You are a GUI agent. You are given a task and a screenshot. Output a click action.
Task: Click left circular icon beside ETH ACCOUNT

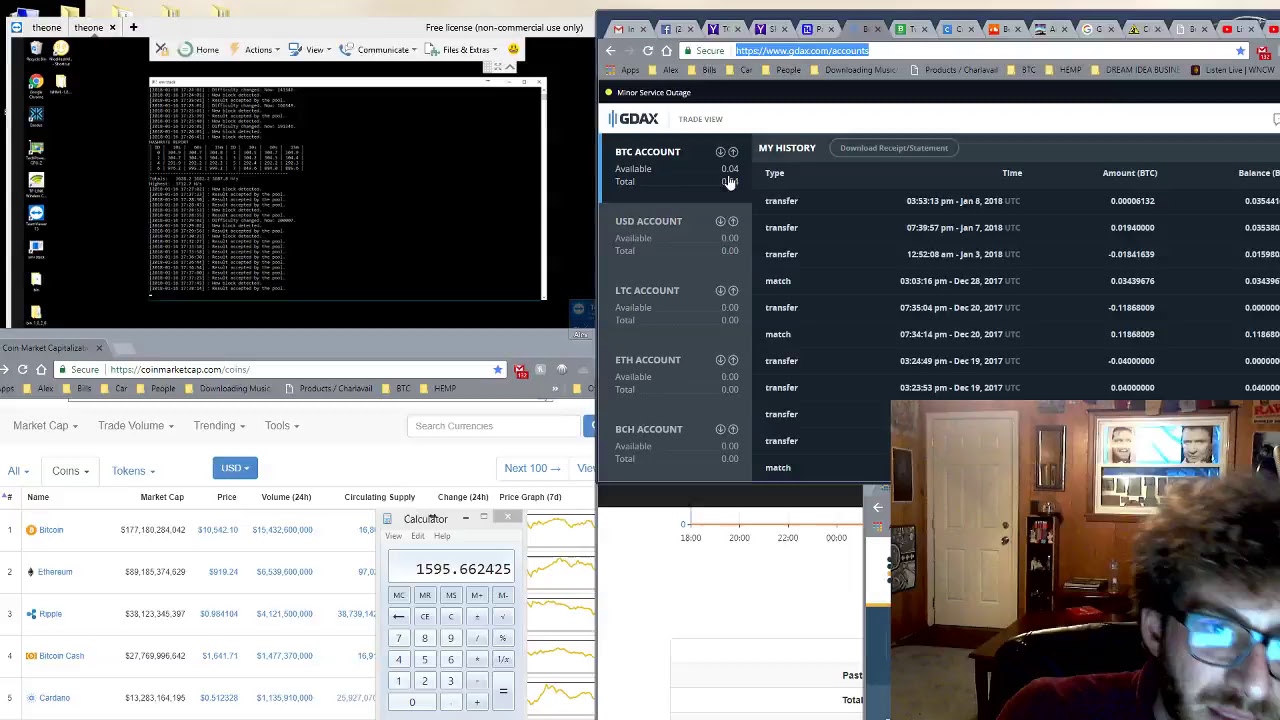pyautogui.click(x=720, y=360)
